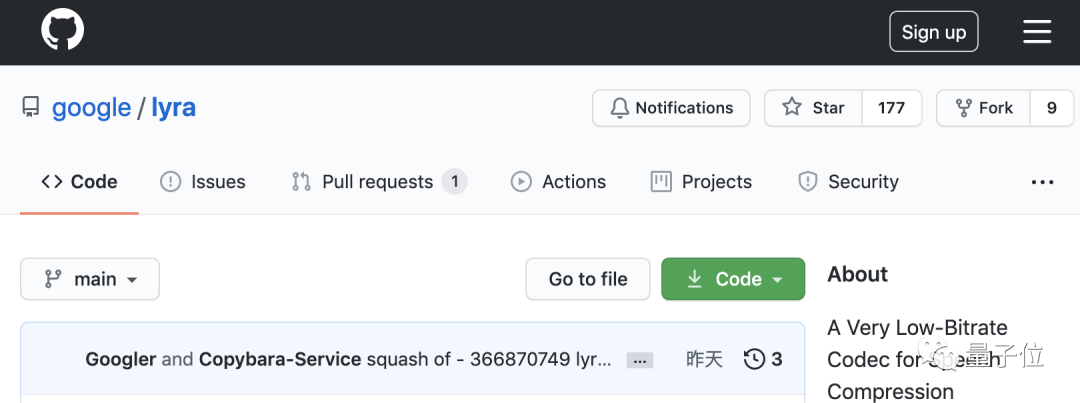
Task: Open the Security tab
Action: [x=848, y=182]
